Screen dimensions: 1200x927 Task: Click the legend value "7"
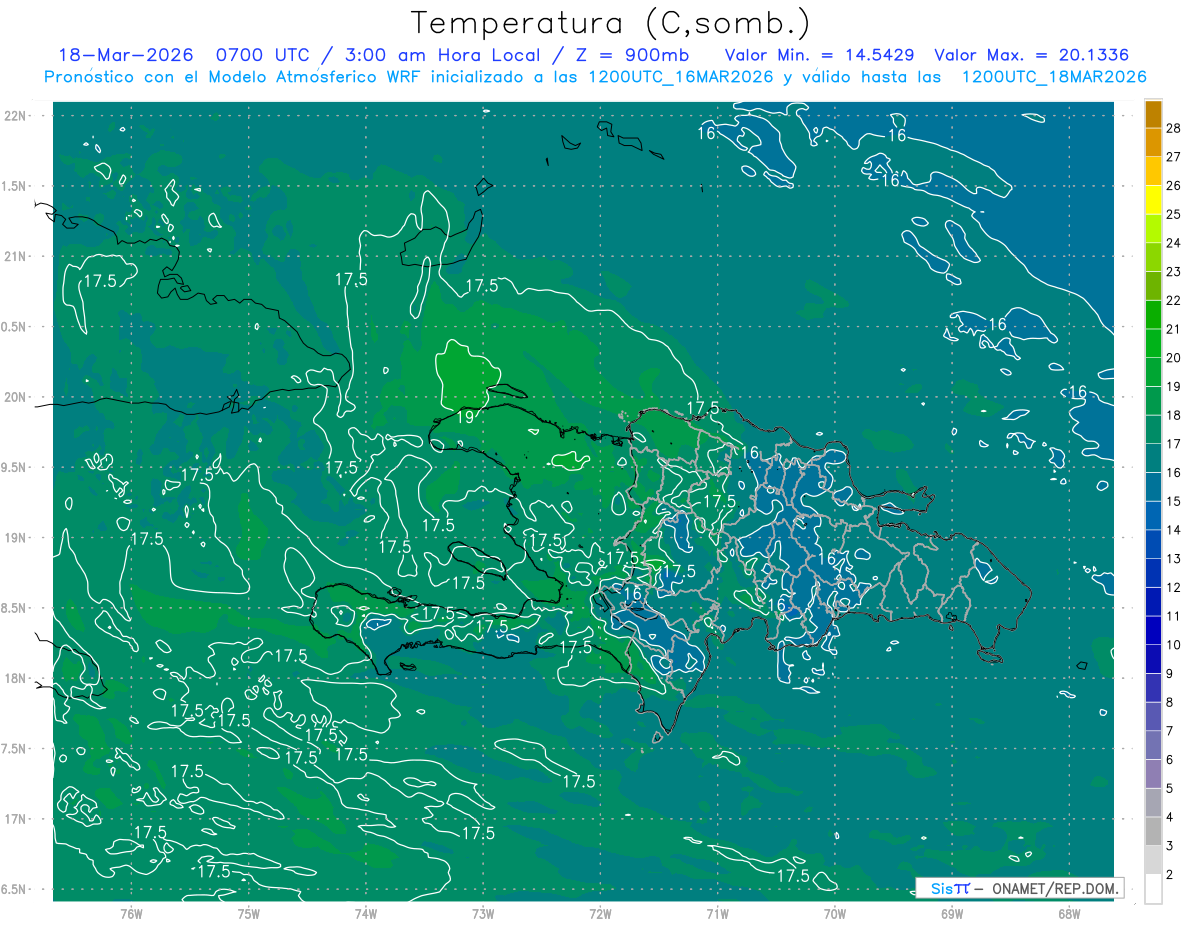pyautogui.click(x=1172, y=731)
